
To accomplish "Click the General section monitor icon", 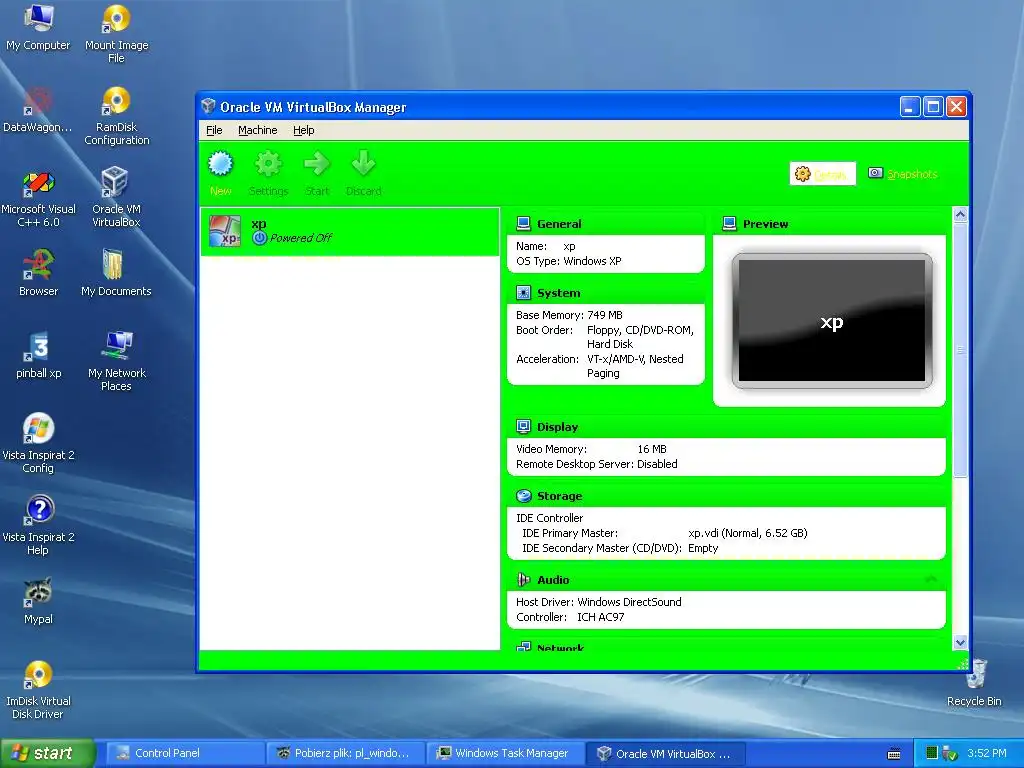I will [x=523, y=224].
